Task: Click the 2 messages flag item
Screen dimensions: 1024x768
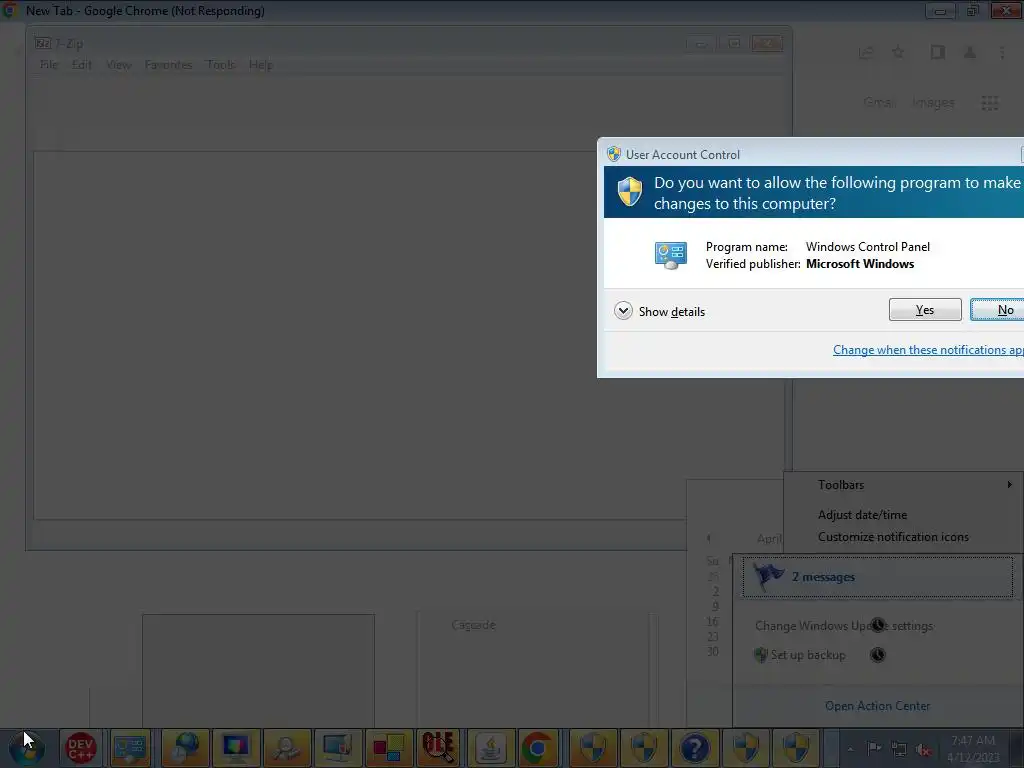Action: click(878, 577)
